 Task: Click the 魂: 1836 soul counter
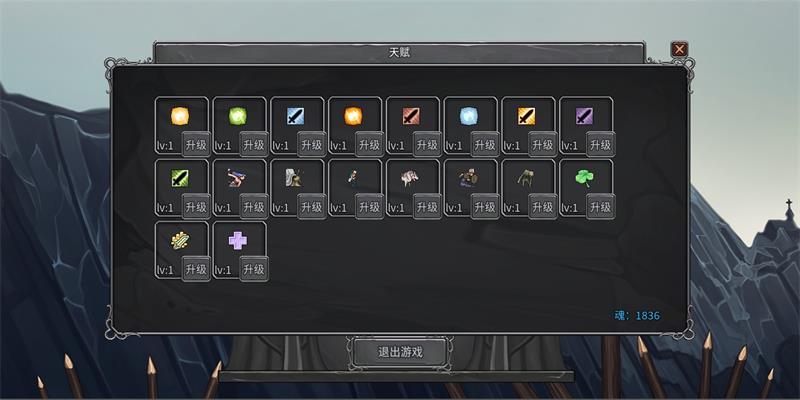tap(637, 316)
